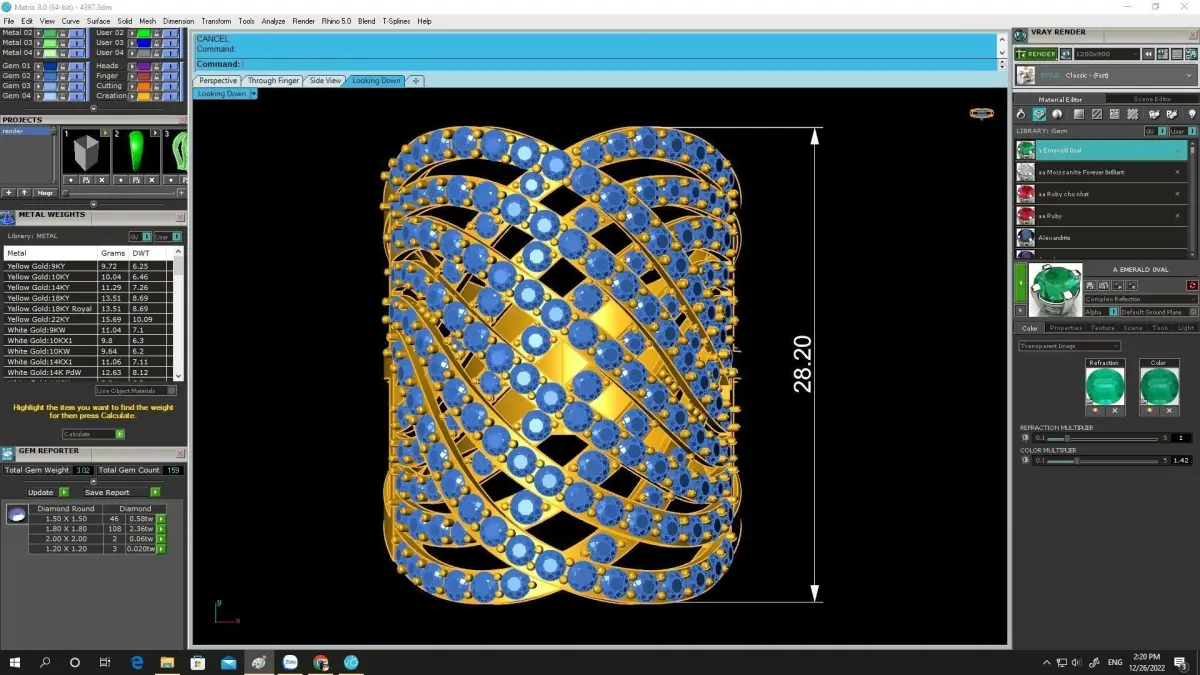The image size is (1200, 675).
Task: Switch to the Perspective viewport tab
Action: 217,81
